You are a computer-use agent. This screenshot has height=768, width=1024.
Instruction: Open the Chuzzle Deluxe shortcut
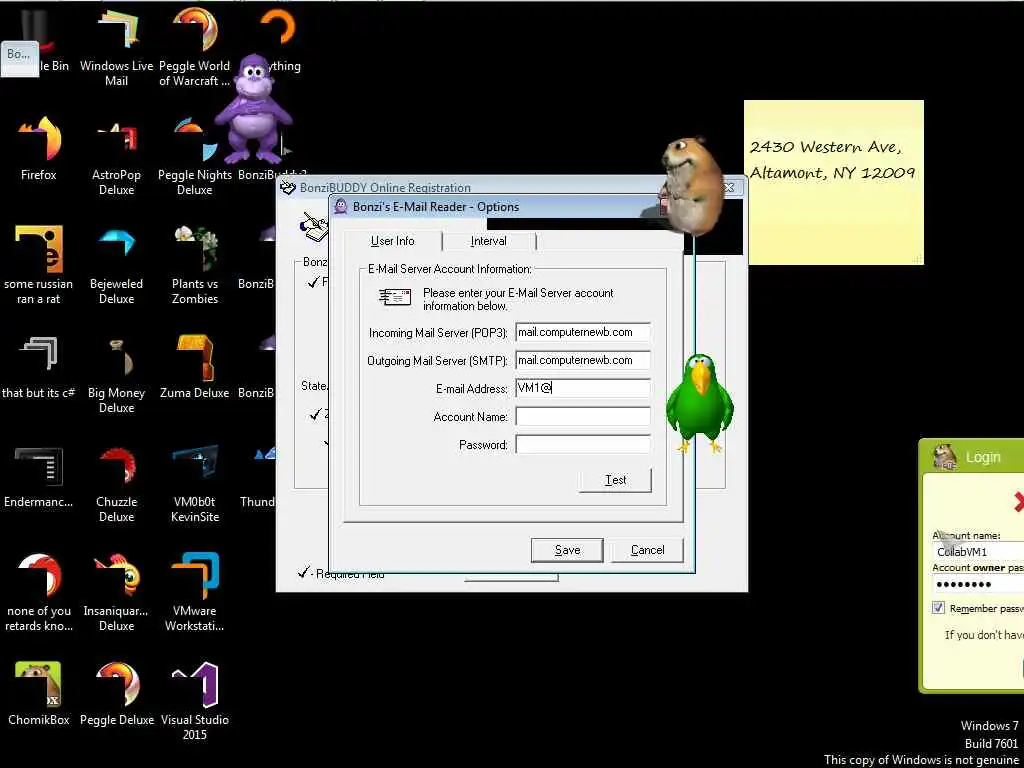116,485
